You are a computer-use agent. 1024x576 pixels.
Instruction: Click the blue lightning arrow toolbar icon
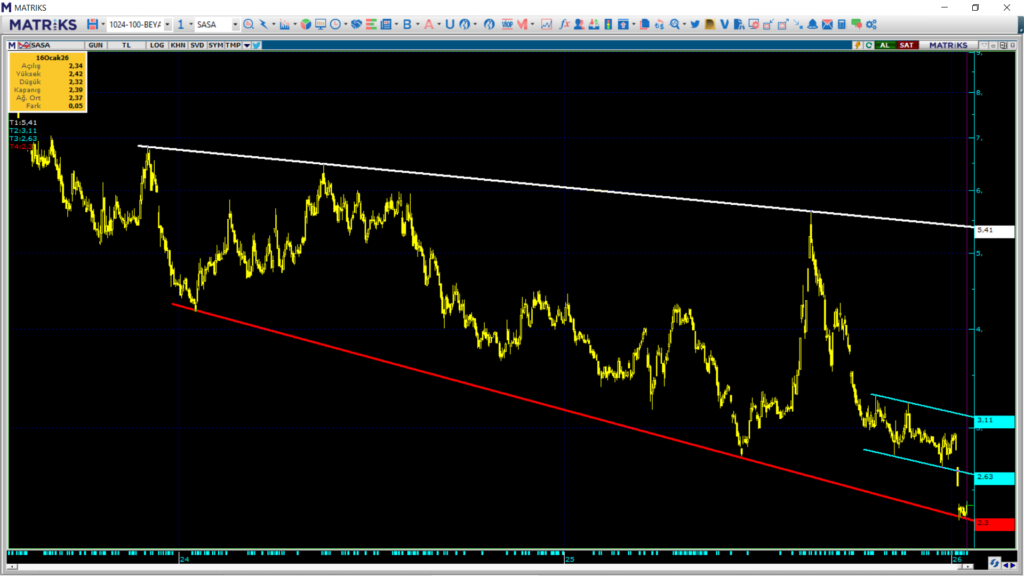[263, 24]
